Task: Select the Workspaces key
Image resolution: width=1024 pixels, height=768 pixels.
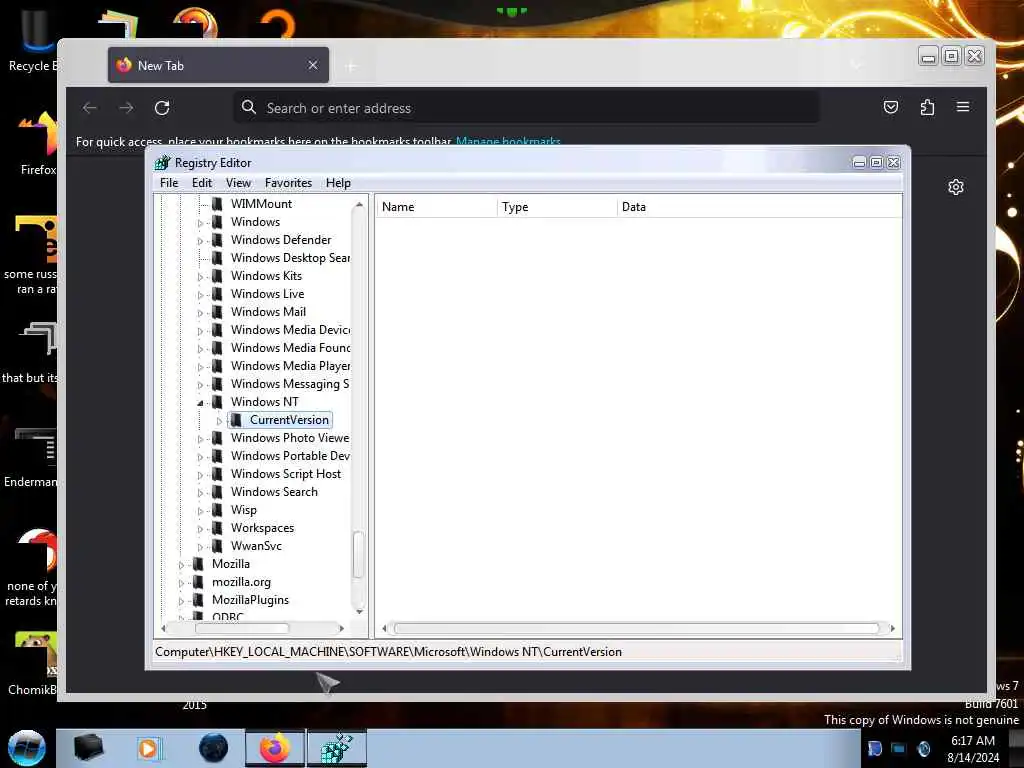Action: pyautogui.click(x=263, y=528)
